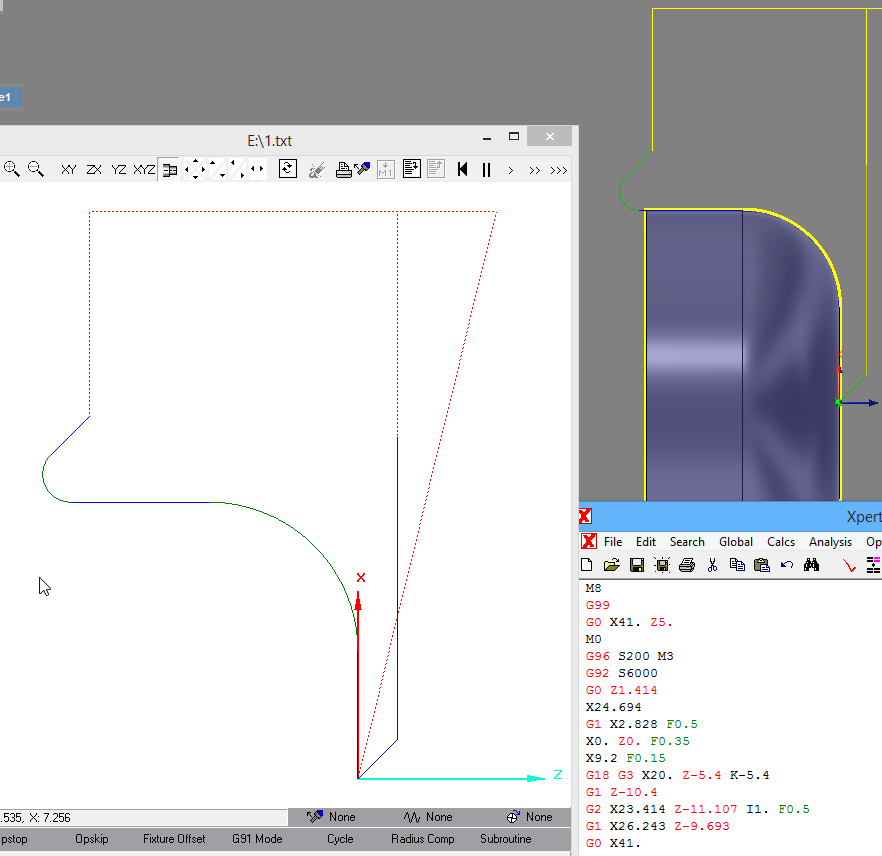The image size is (882, 856).
Task: Open the Global menu
Action: [735, 541]
